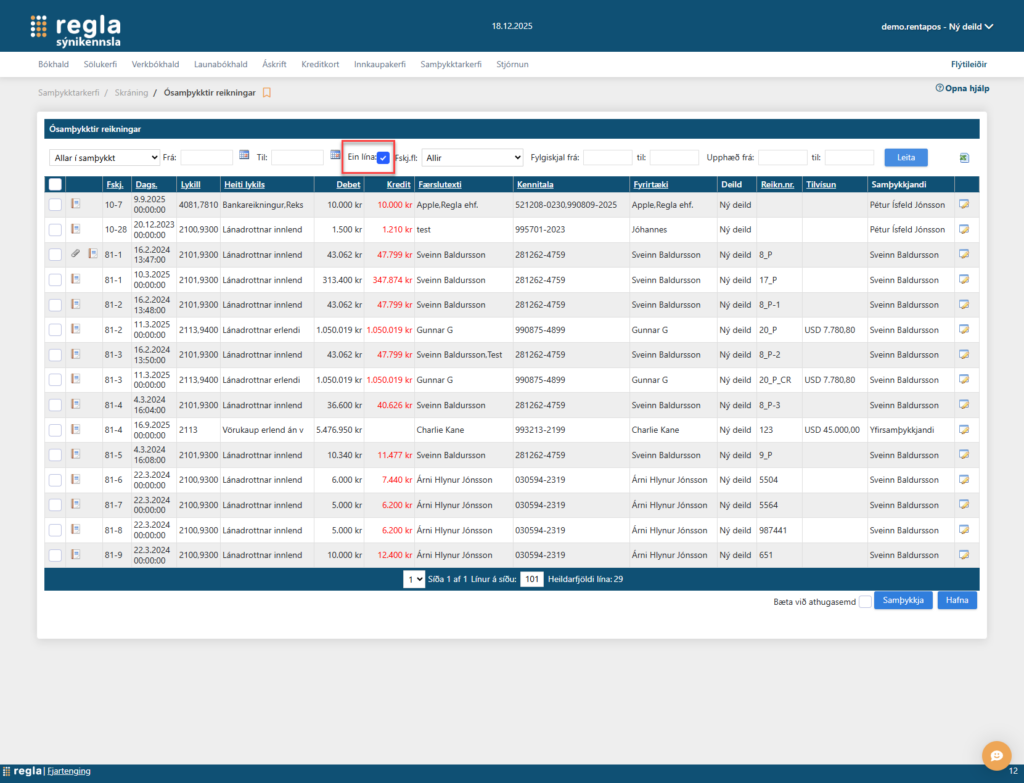Open the document icon for row 10-7
This screenshot has width=1024, height=783.
75,205
